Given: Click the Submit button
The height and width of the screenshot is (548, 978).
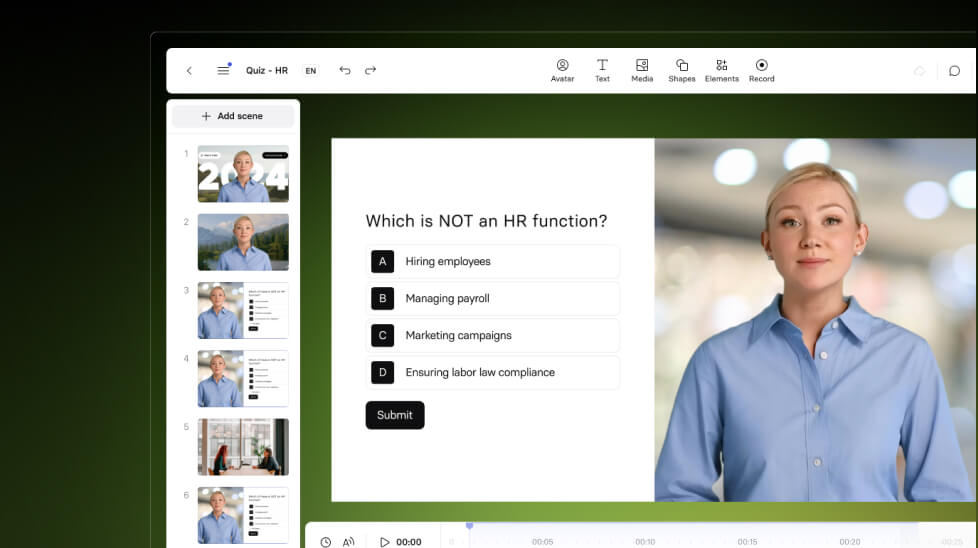Looking at the screenshot, I should pyautogui.click(x=395, y=415).
